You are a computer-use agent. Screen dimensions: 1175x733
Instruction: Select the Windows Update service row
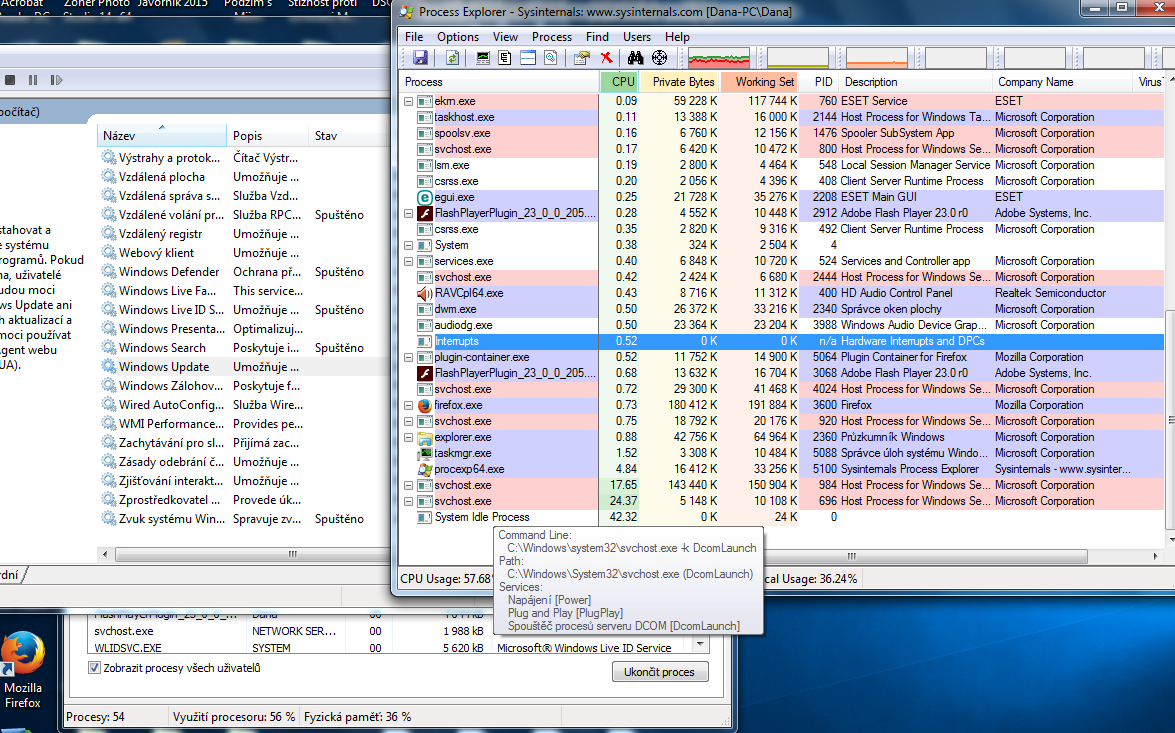coord(164,367)
